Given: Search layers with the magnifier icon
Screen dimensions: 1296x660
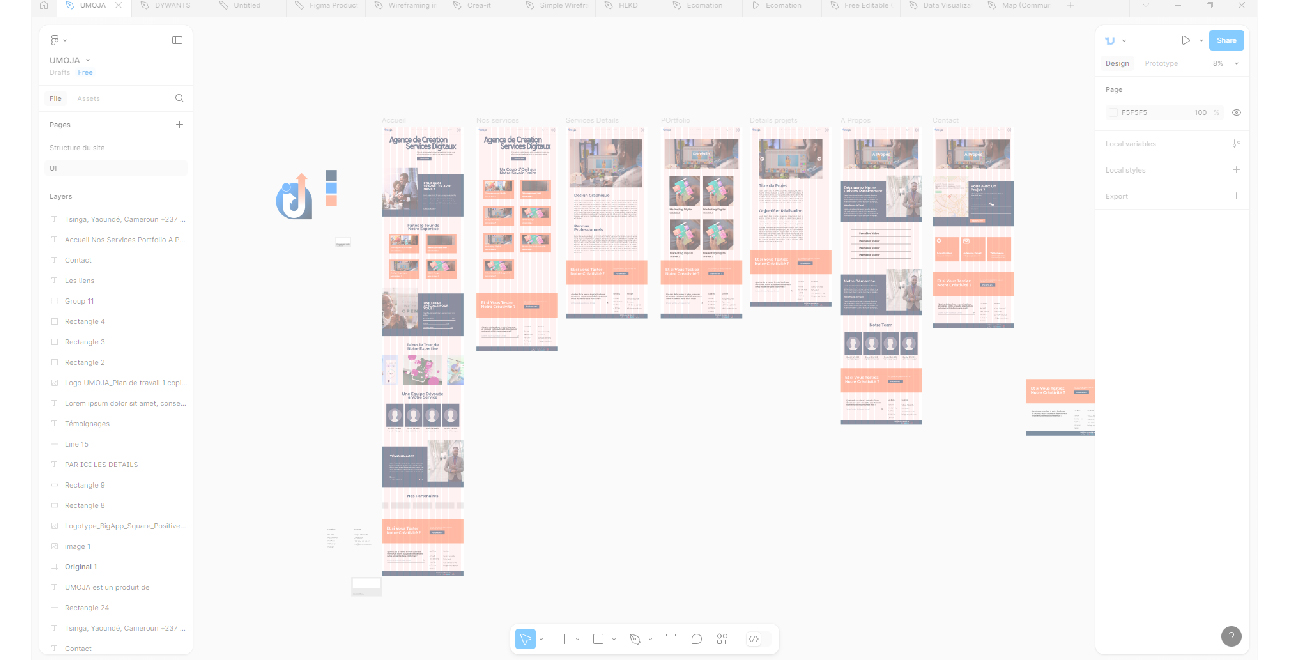Looking at the screenshot, I should pos(179,98).
